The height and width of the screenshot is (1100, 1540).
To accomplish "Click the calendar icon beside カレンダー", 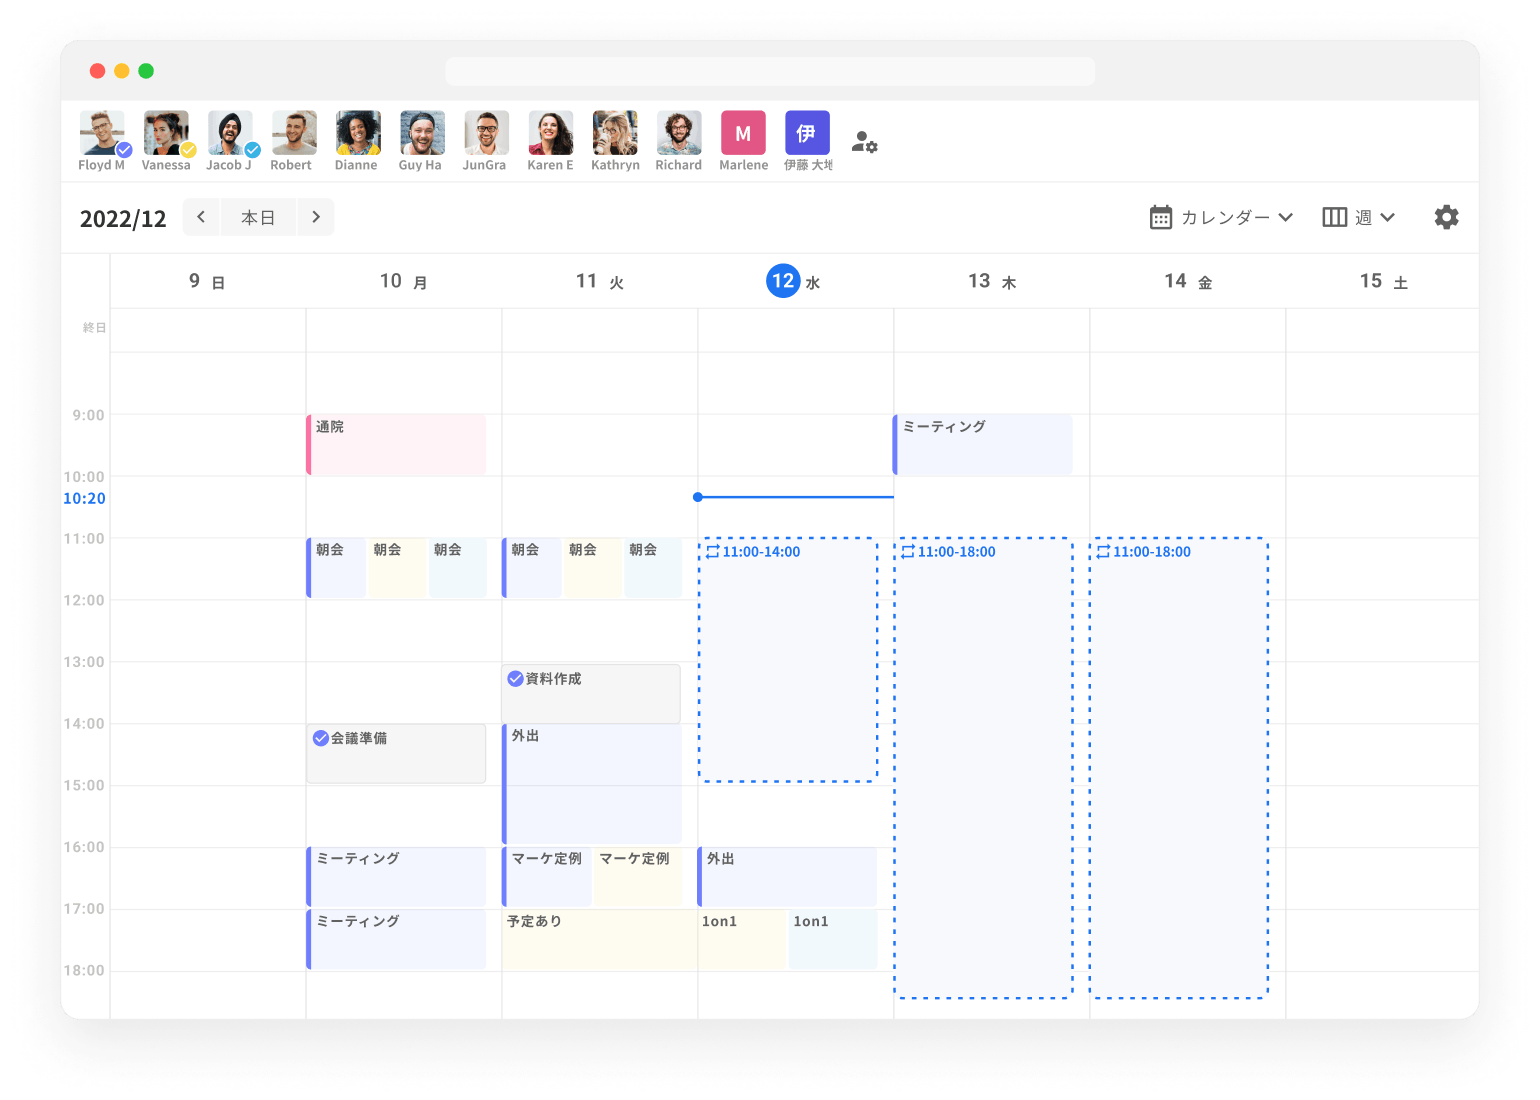I will click(1160, 217).
